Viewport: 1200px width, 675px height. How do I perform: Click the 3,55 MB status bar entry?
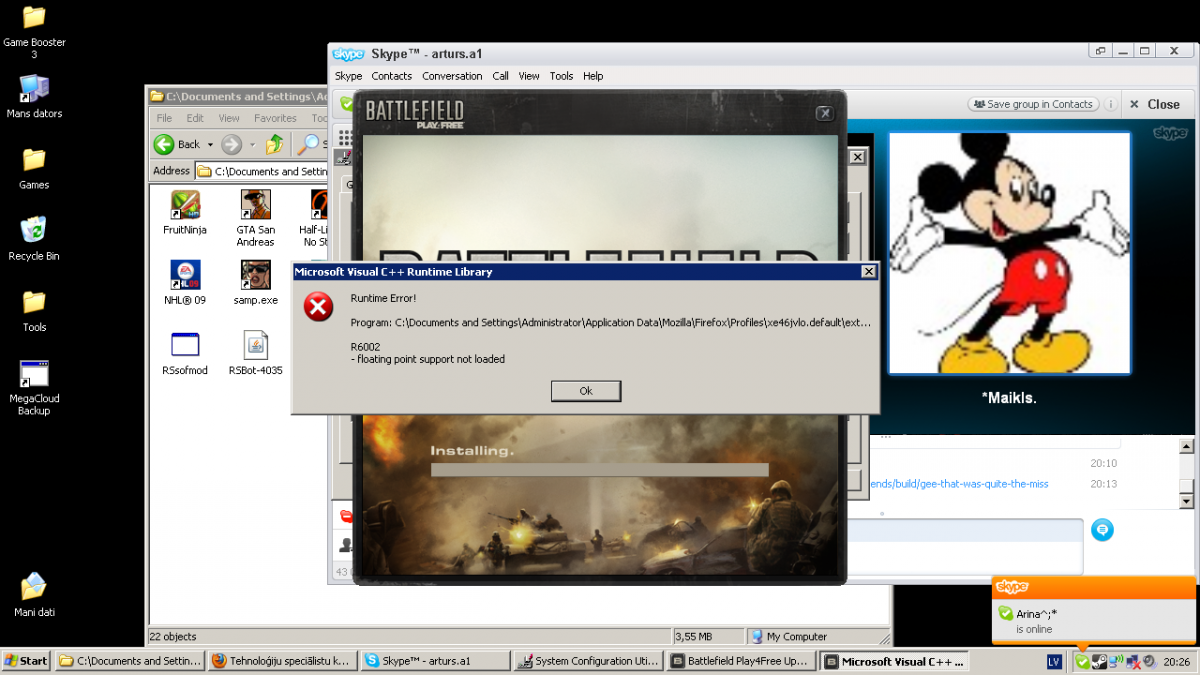coord(694,636)
